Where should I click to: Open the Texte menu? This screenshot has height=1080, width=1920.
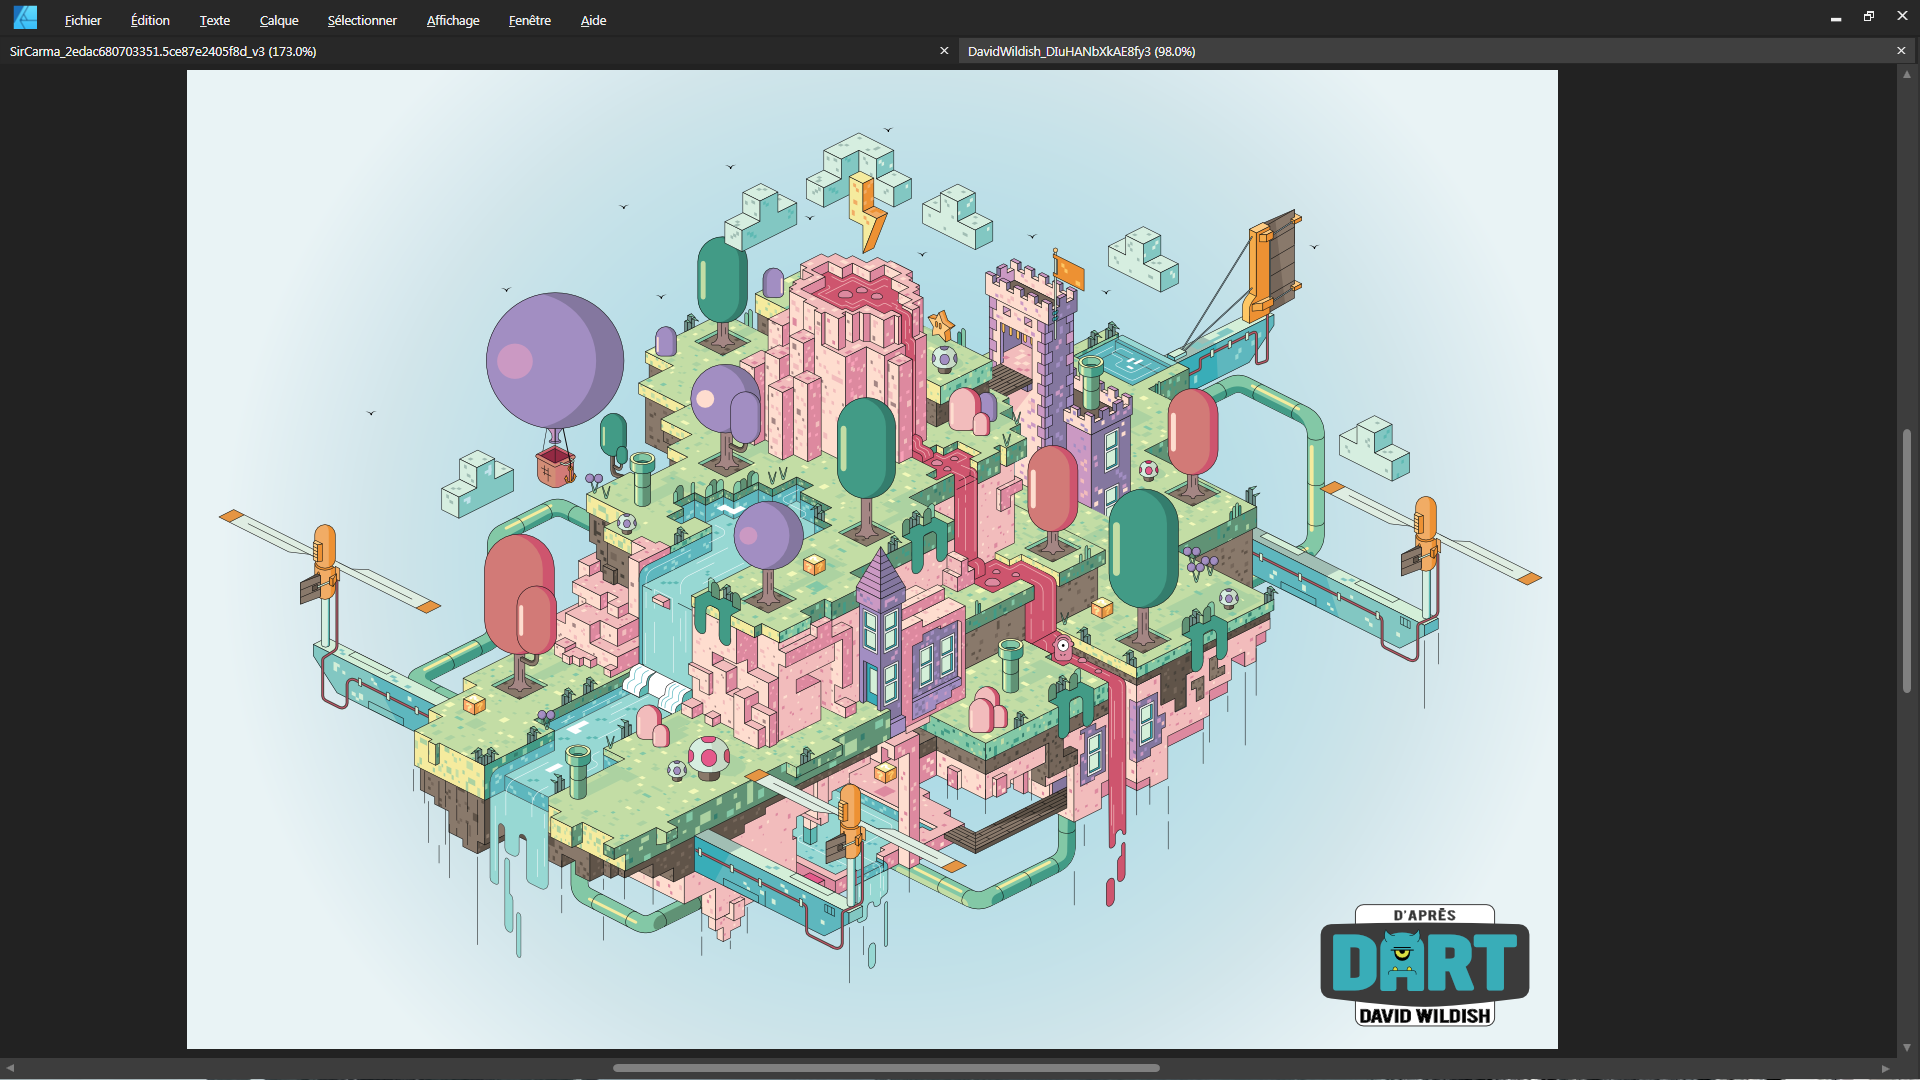214,20
